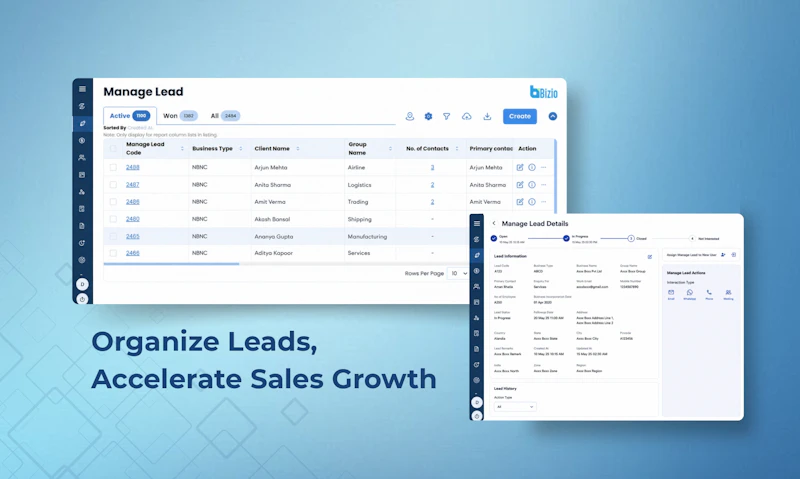
Task: Choose Meeting interaction type
Action: 728,294
